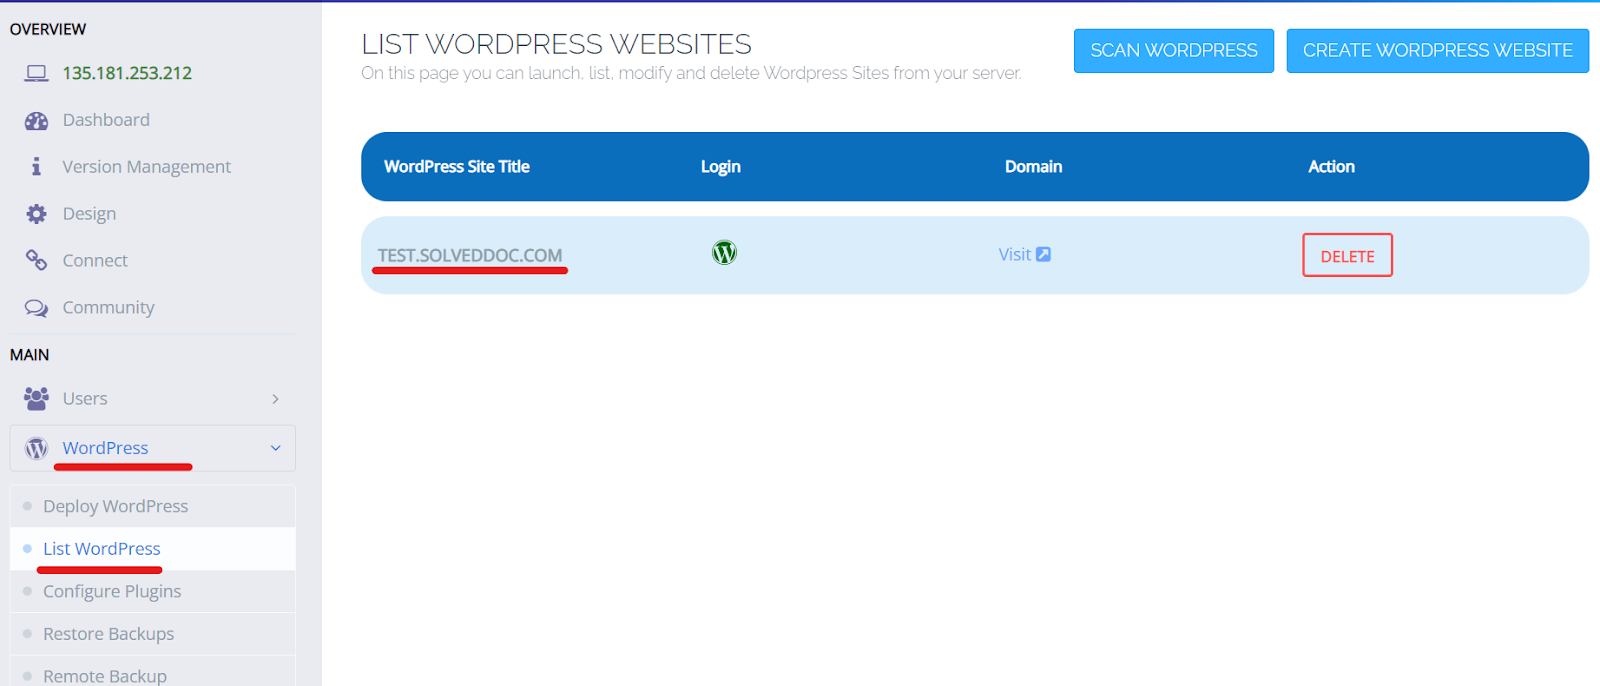
Task: Click the Dashboard gauge icon
Action: (36, 121)
